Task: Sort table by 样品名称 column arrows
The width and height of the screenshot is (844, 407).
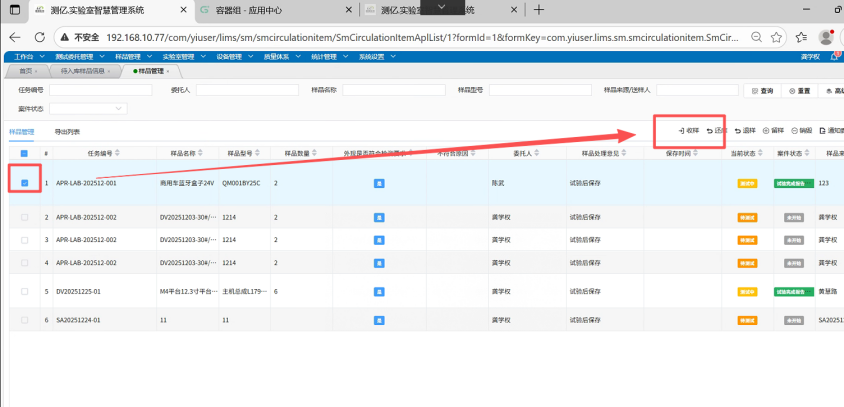Action: (x=200, y=153)
